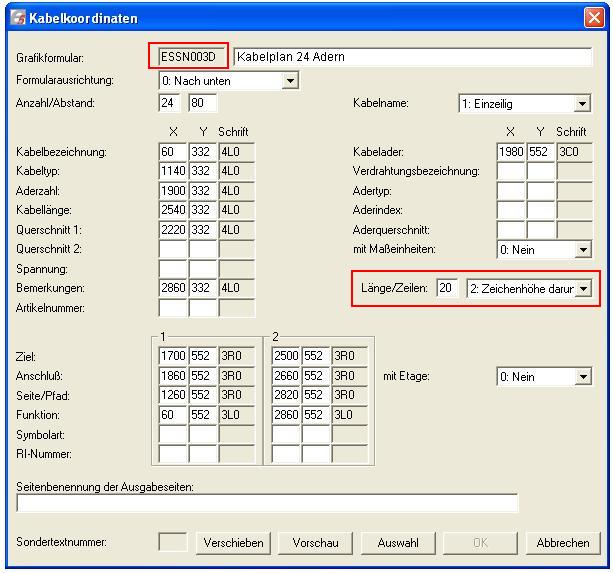Click the Kabeltyp Y field 332
Screen dimensions: 613x573
click(203, 171)
